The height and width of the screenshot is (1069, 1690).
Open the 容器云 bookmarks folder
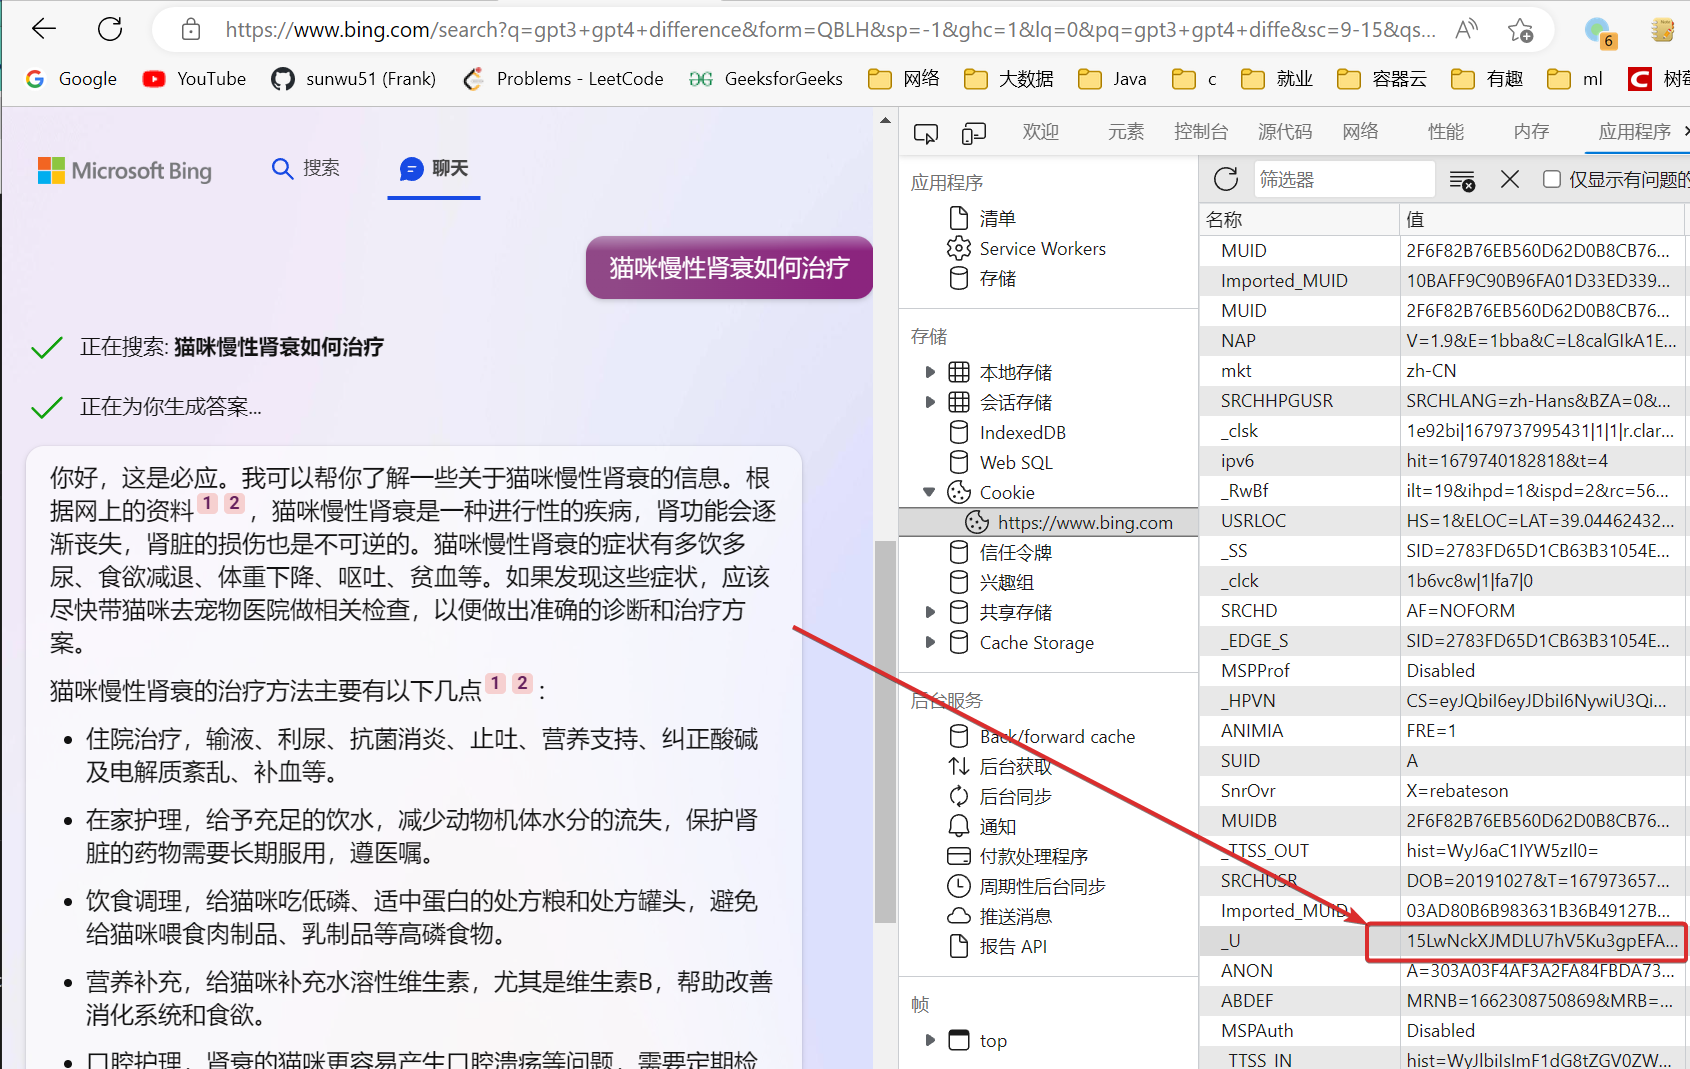click(1382, 79)
